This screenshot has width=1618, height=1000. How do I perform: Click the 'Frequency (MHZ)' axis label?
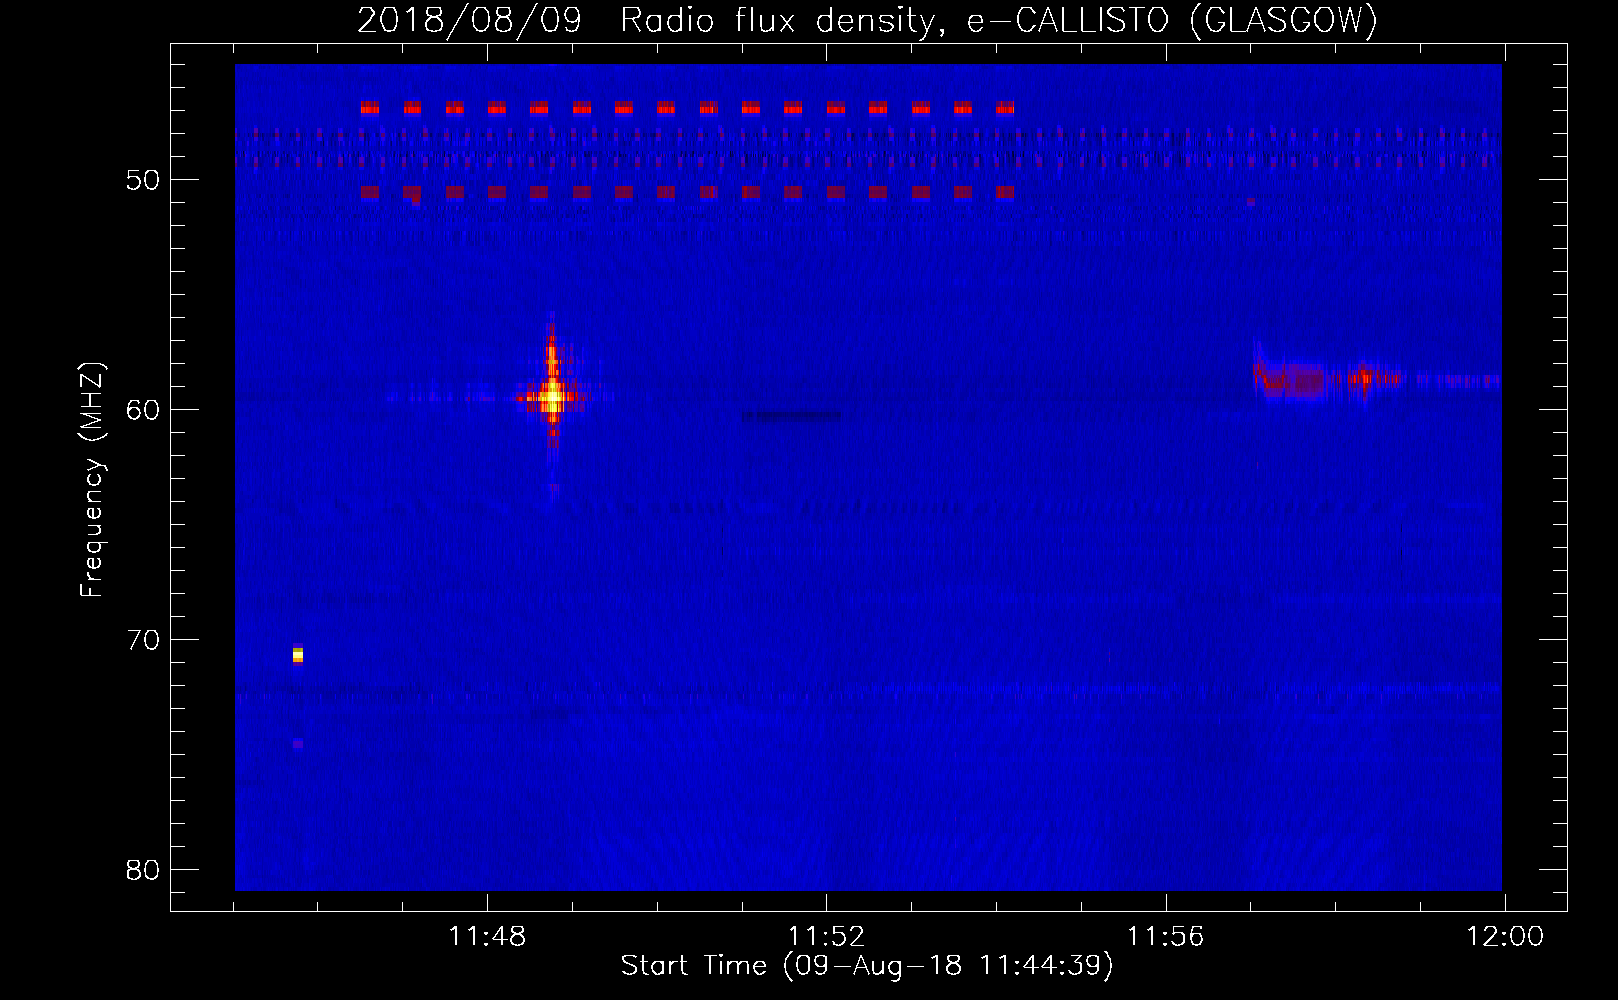(91, 480)
